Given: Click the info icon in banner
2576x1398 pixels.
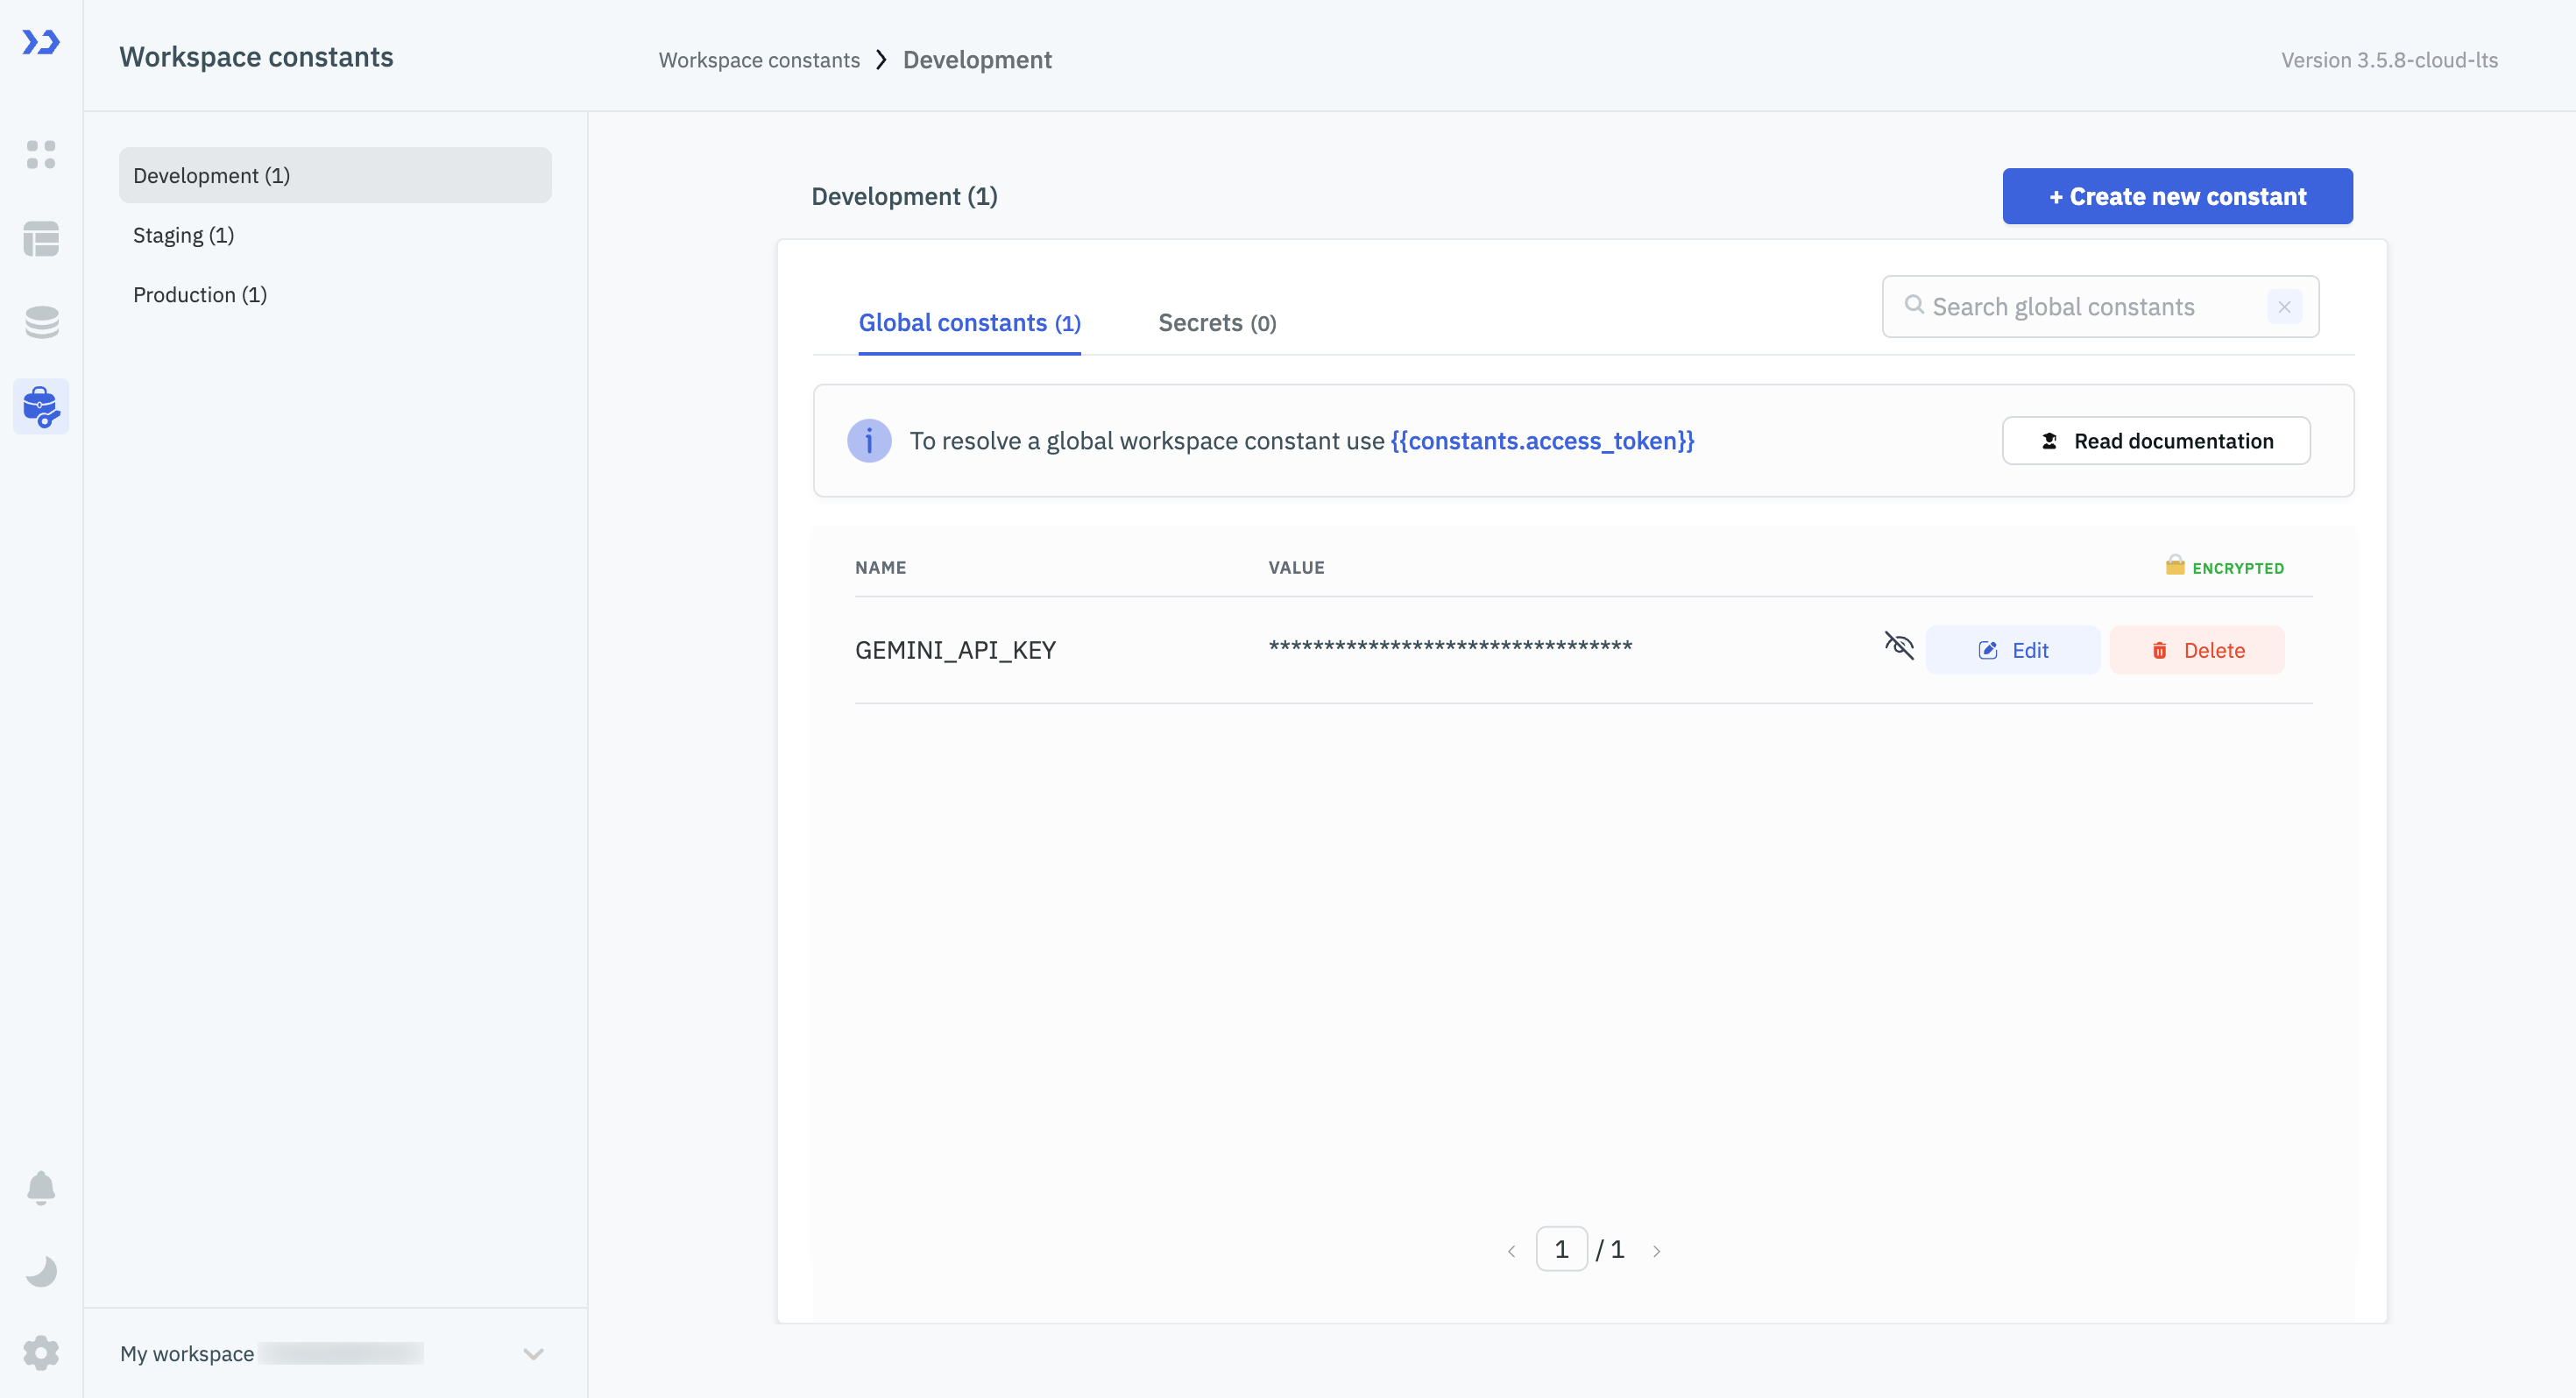Looking at the screenshot, I should [869, 441].
